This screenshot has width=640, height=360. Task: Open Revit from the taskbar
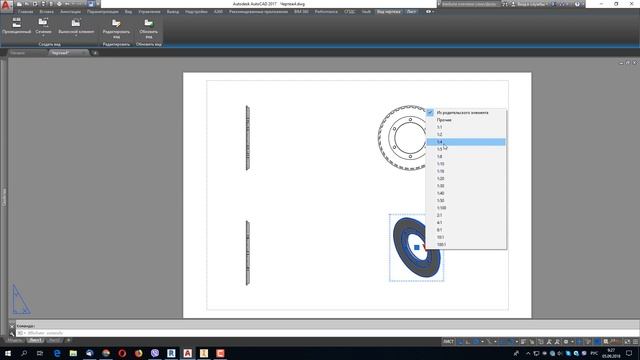click(x=171, y=353)
